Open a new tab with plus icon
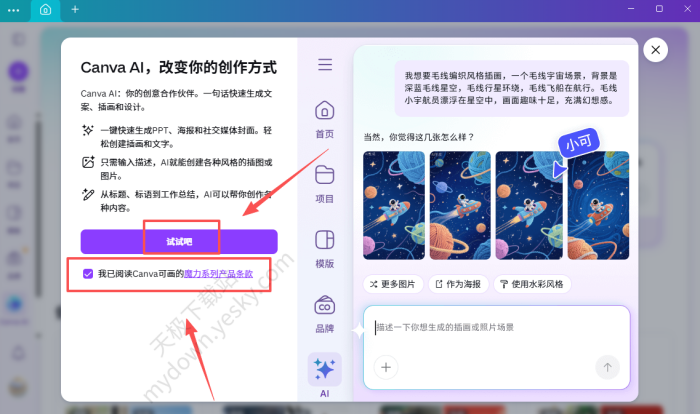 coord(75,9)
